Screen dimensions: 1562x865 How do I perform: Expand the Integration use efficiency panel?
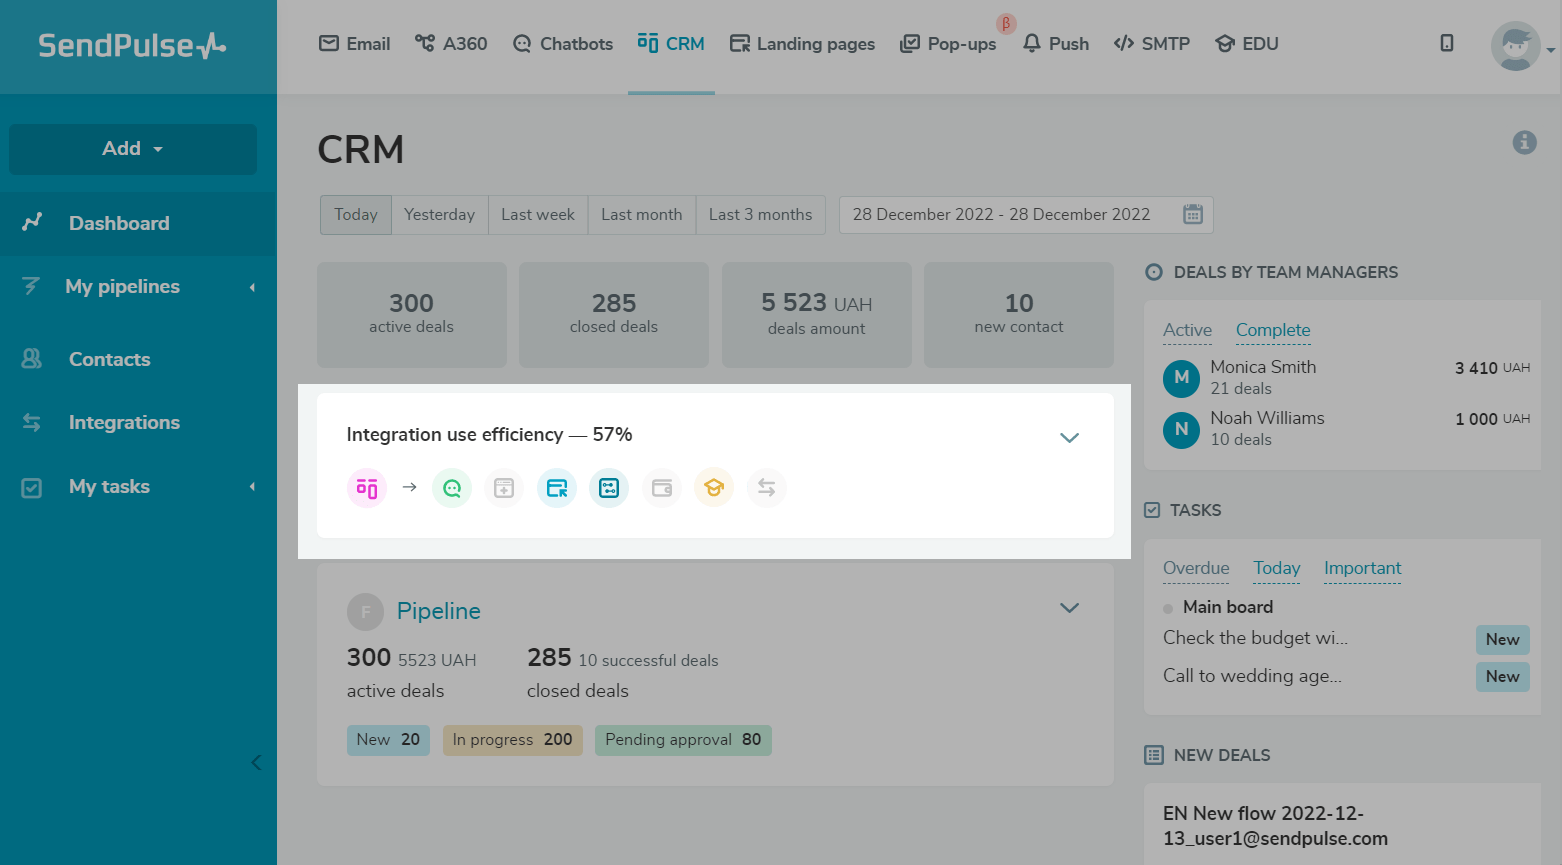coord(1069,437)
